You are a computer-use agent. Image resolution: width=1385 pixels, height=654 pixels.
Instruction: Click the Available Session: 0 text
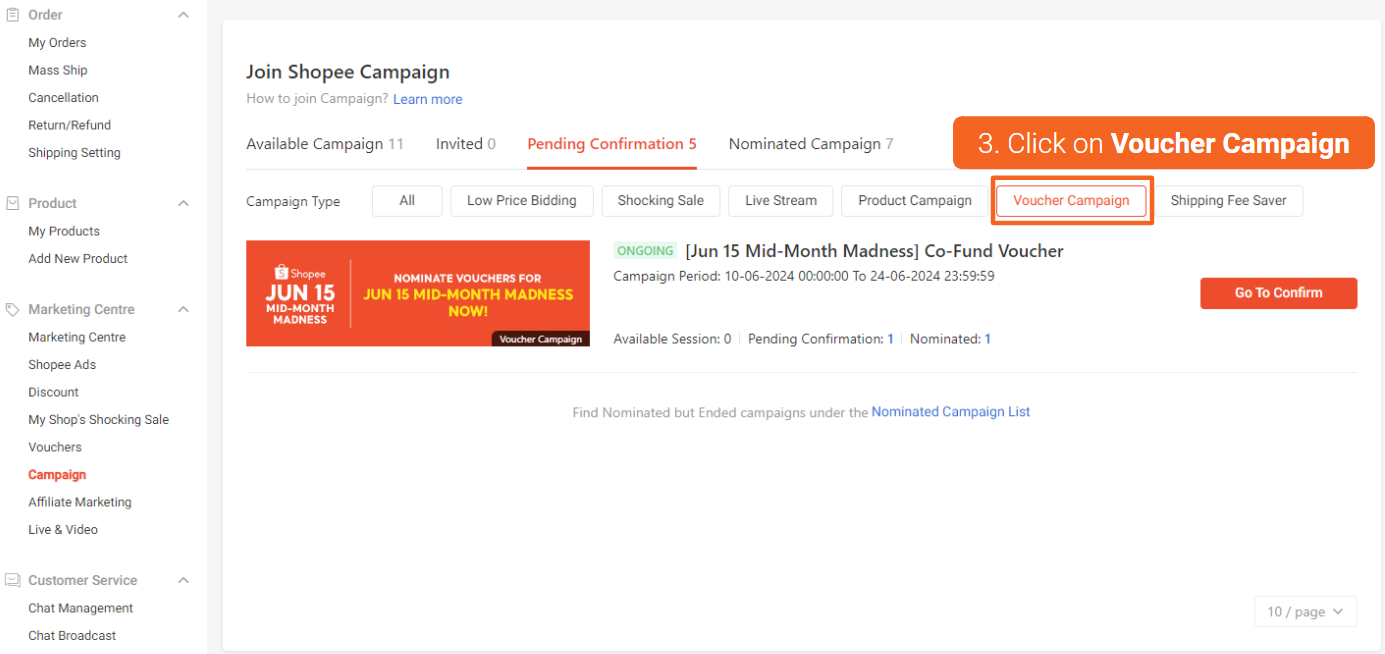[x=672, y=339]
